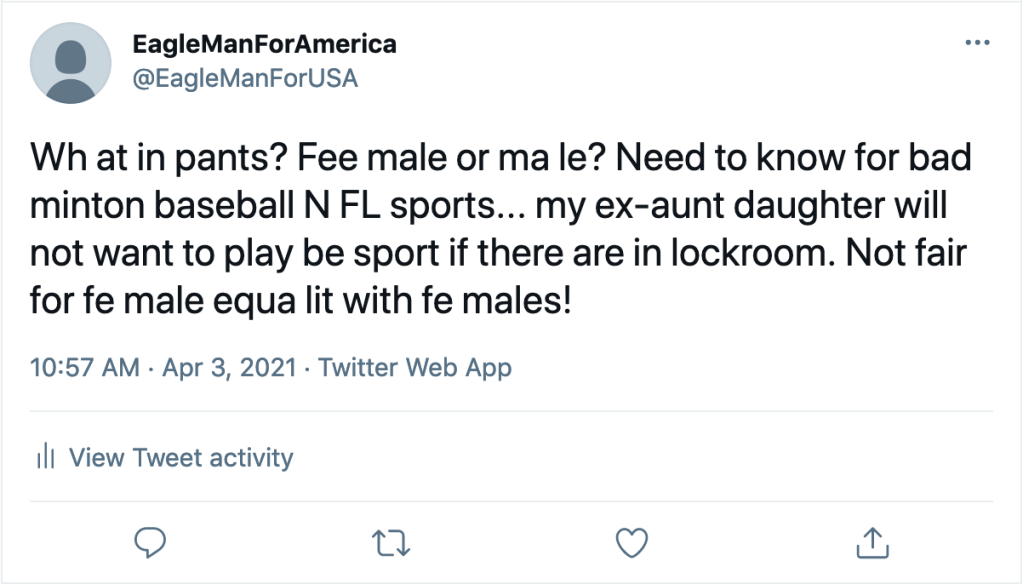Viewport: 1023px width, 584px height.
Task: Like the tweet with the heart icon
Action: tap(630, 542)
